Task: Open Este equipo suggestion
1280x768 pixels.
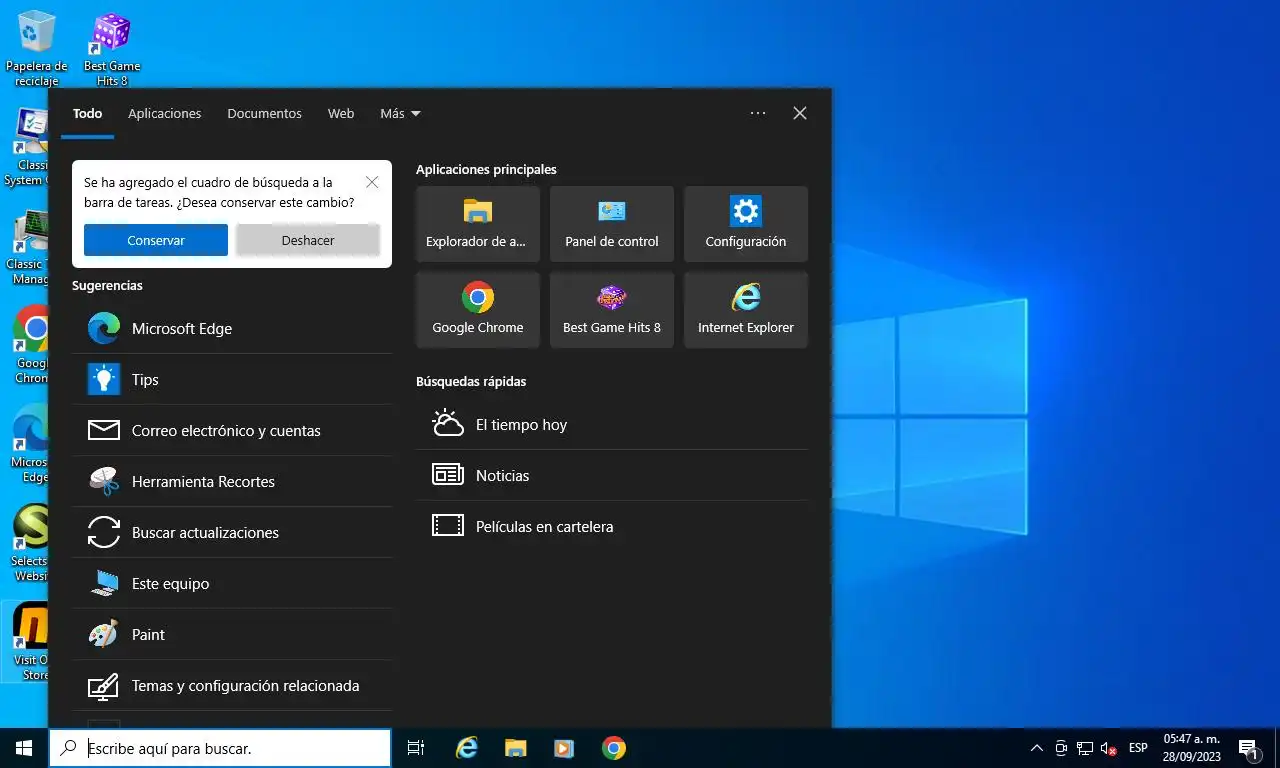Action: [x=232, y=583]
